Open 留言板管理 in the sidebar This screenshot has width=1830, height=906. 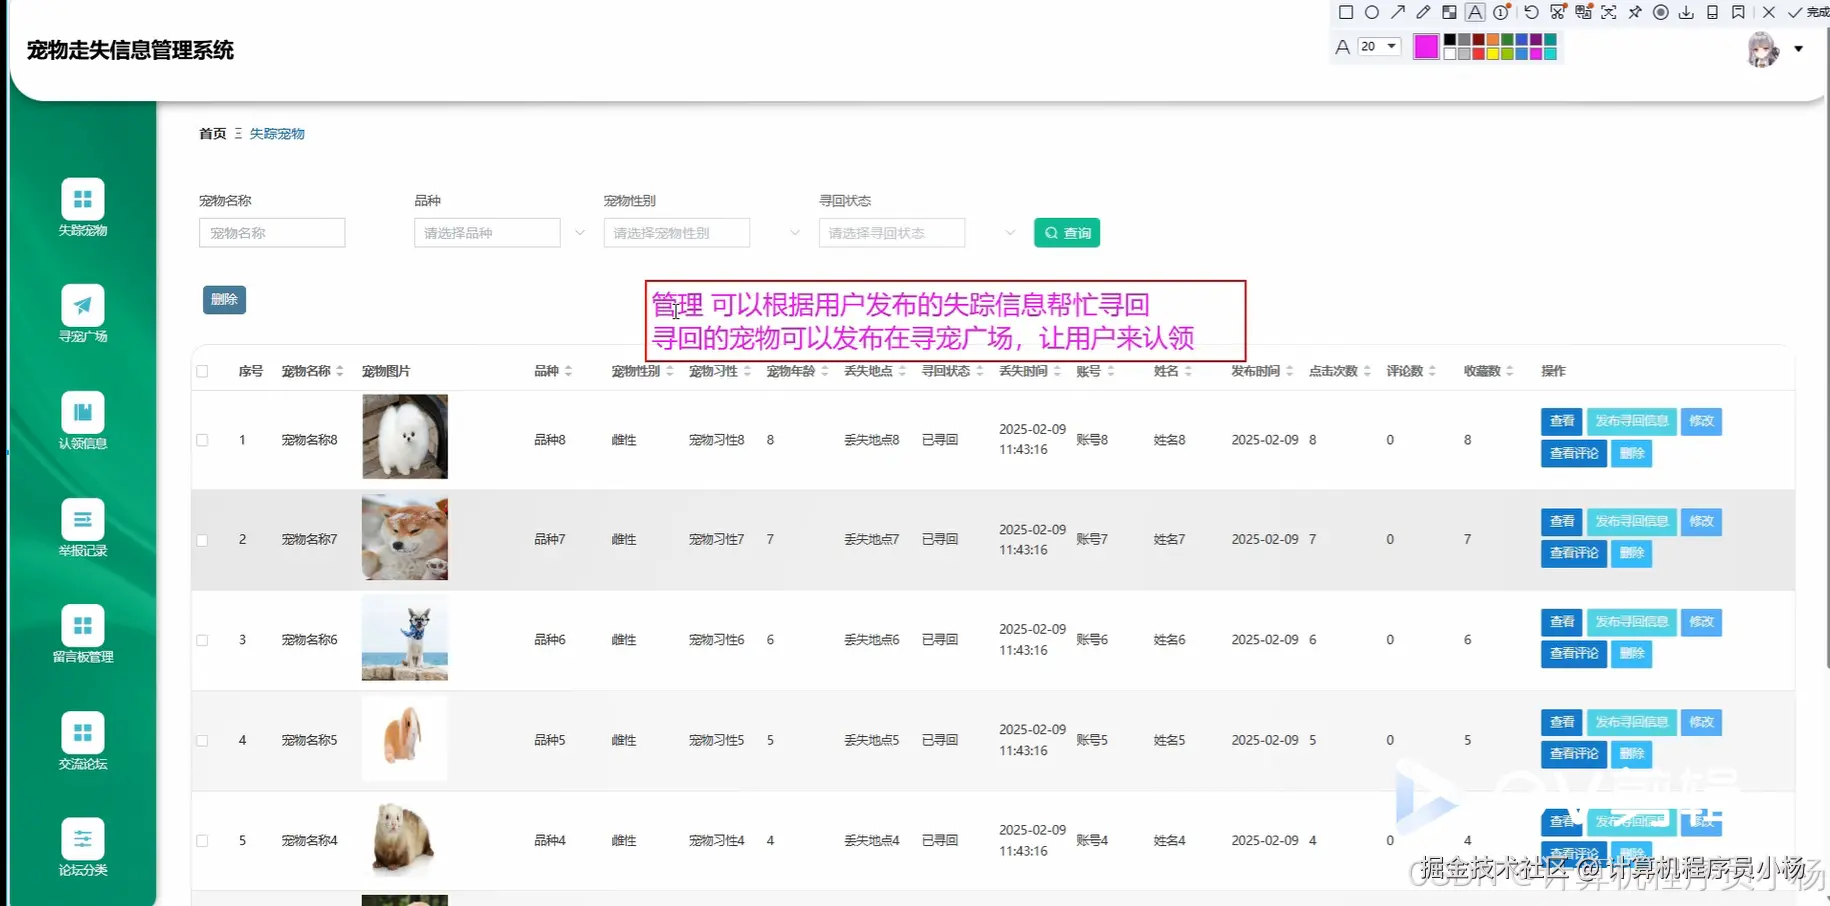pyautogui.click(x=82, y=632)
